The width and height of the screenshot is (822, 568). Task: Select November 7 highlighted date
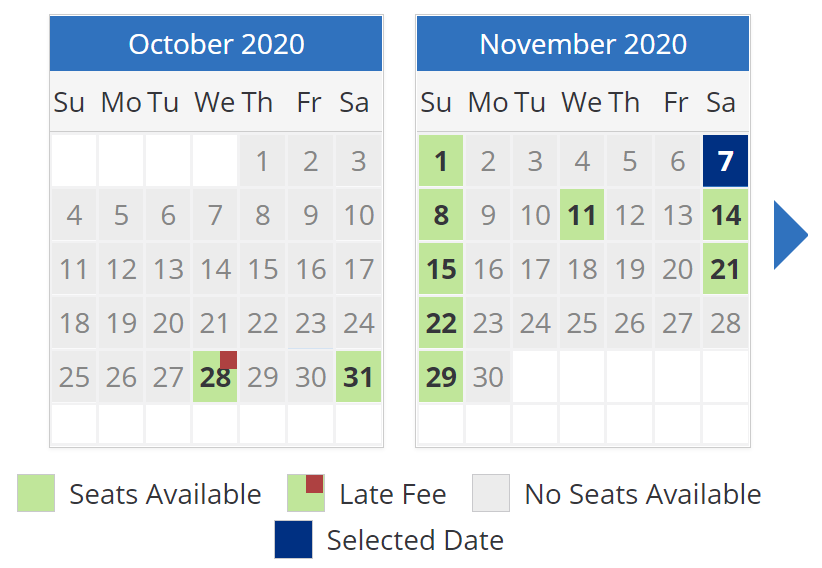tap(725, 160)
